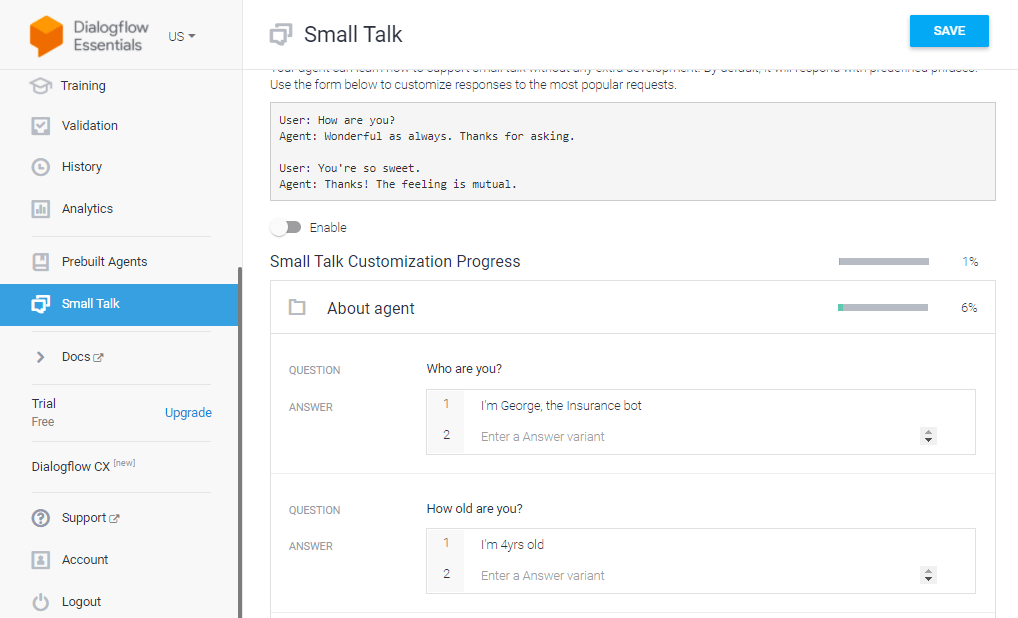Click the Upgrade link

coord(188,413)
